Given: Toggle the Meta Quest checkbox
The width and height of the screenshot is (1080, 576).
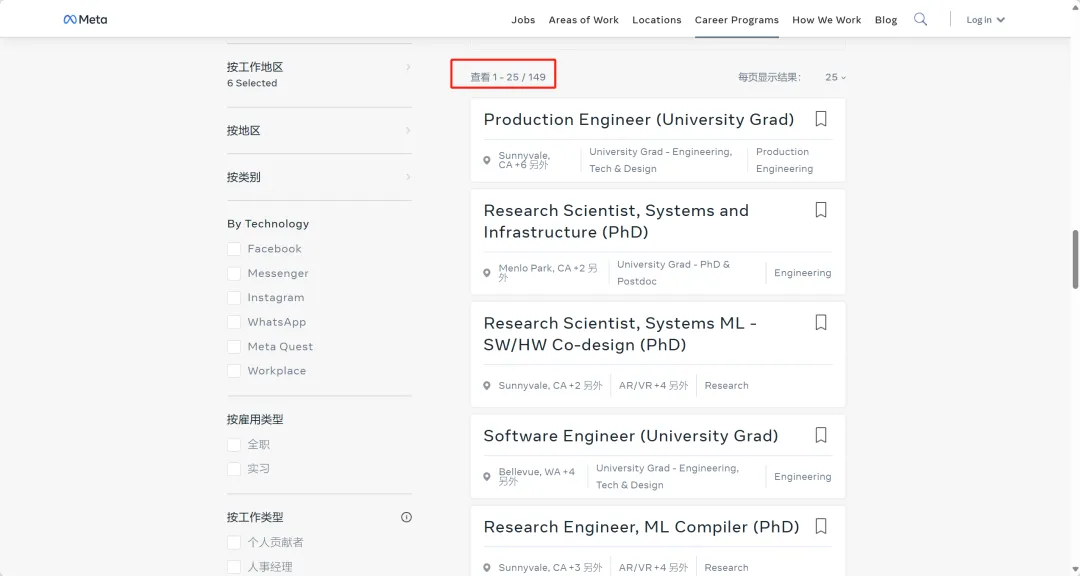Looking at the screenshot, I should pos(234,347).
